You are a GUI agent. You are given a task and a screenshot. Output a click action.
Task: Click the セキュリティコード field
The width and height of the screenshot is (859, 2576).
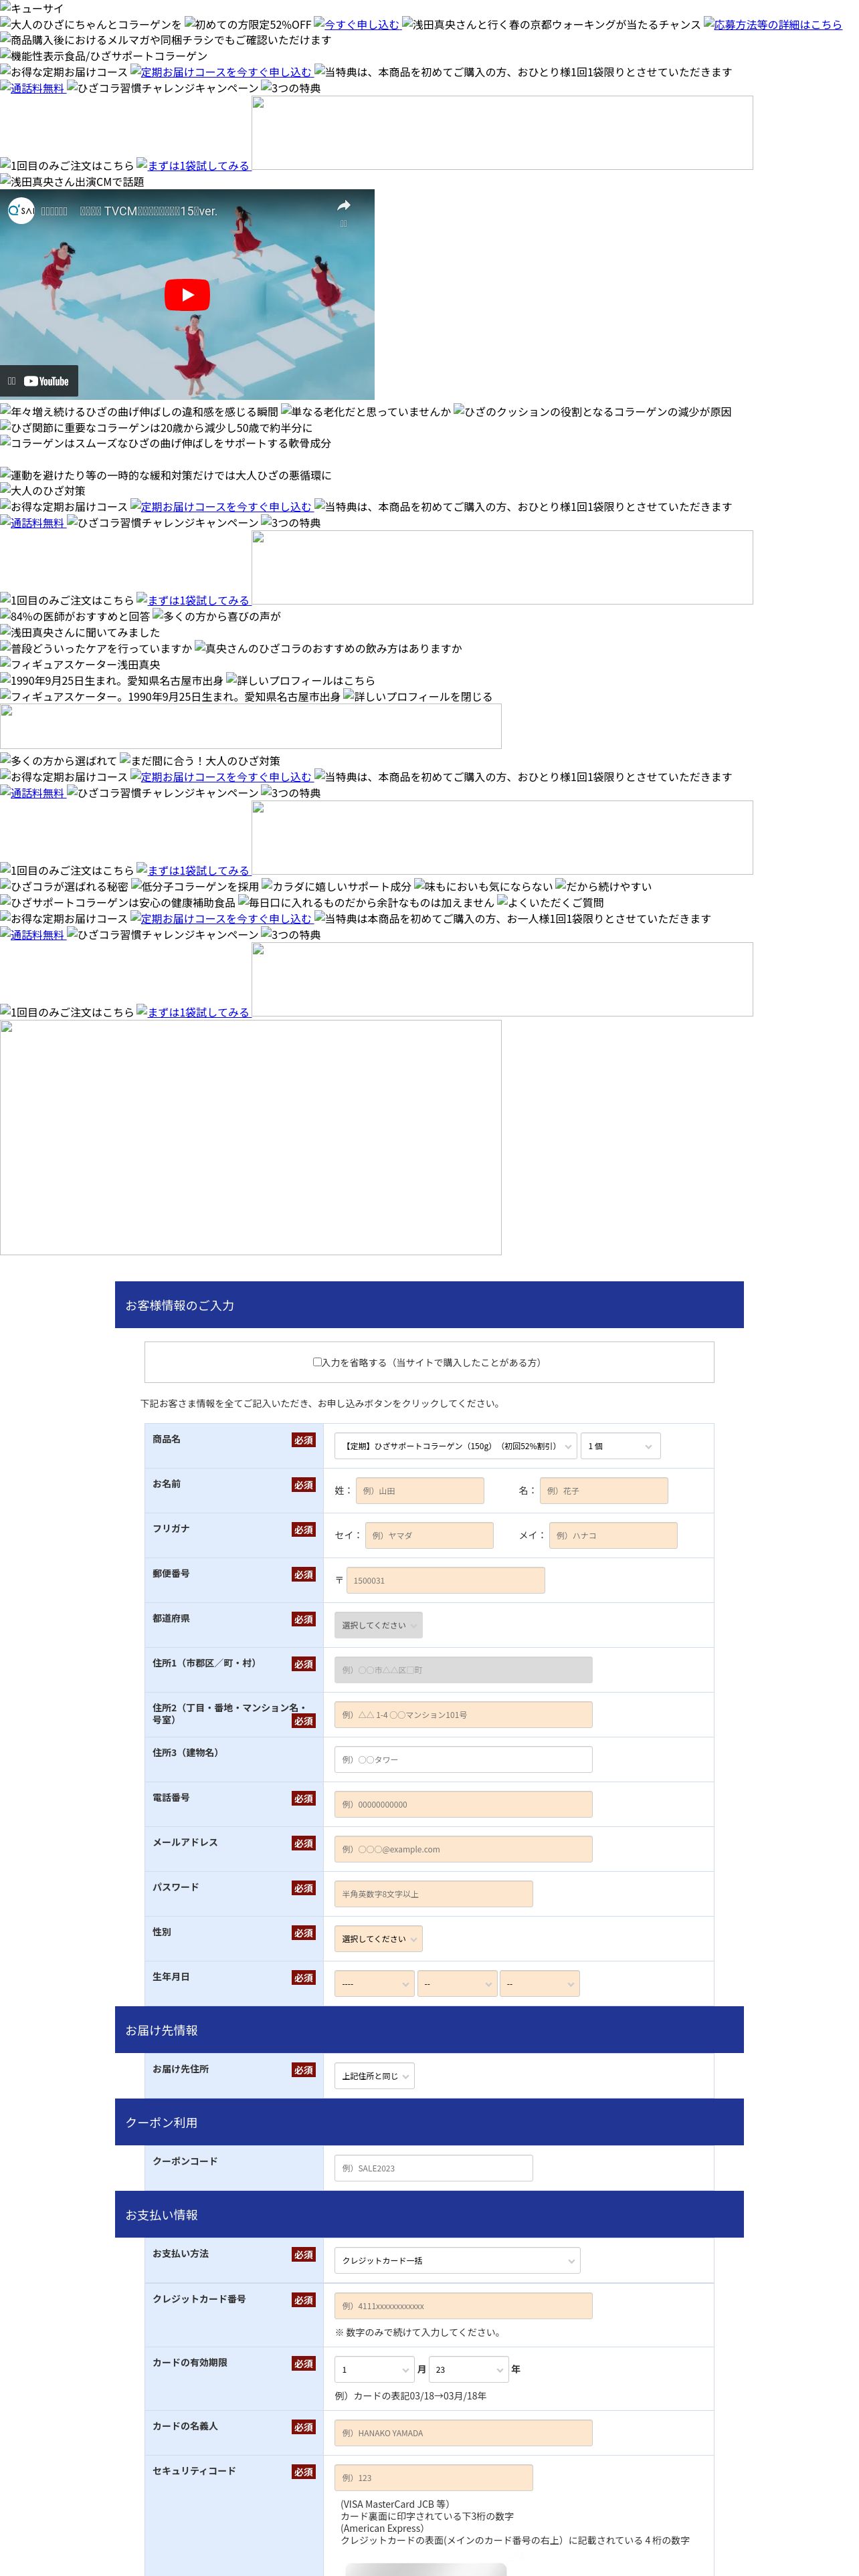pos(433,2477)
